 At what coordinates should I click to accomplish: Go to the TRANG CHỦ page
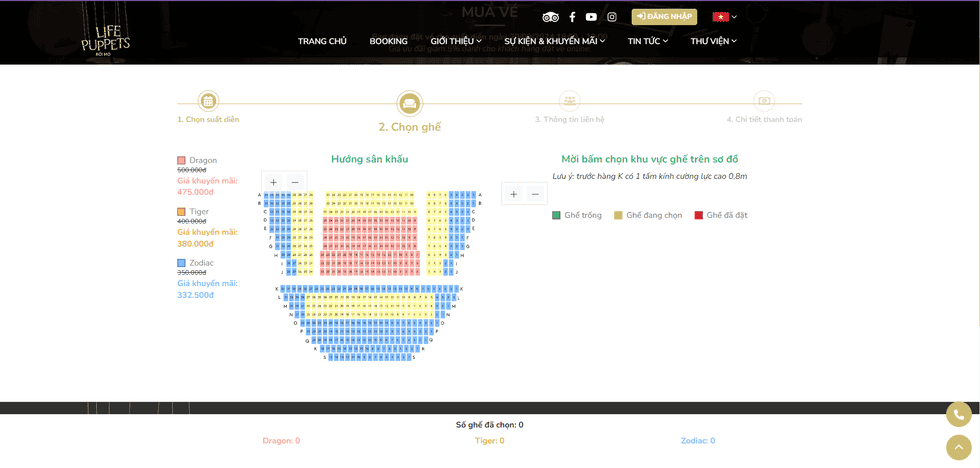point(322,41)
